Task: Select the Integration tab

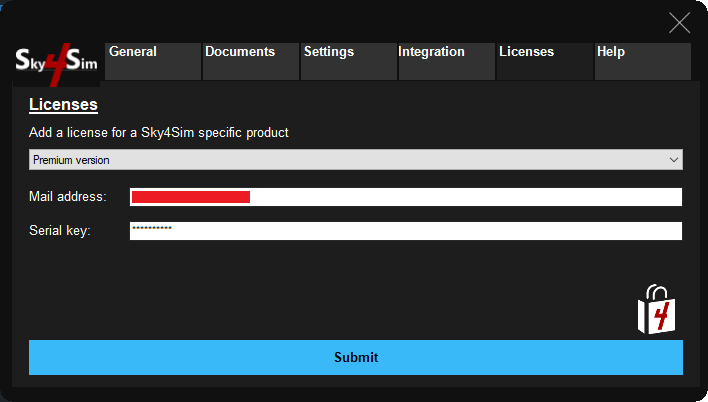Action: click(x=447, y=61)
